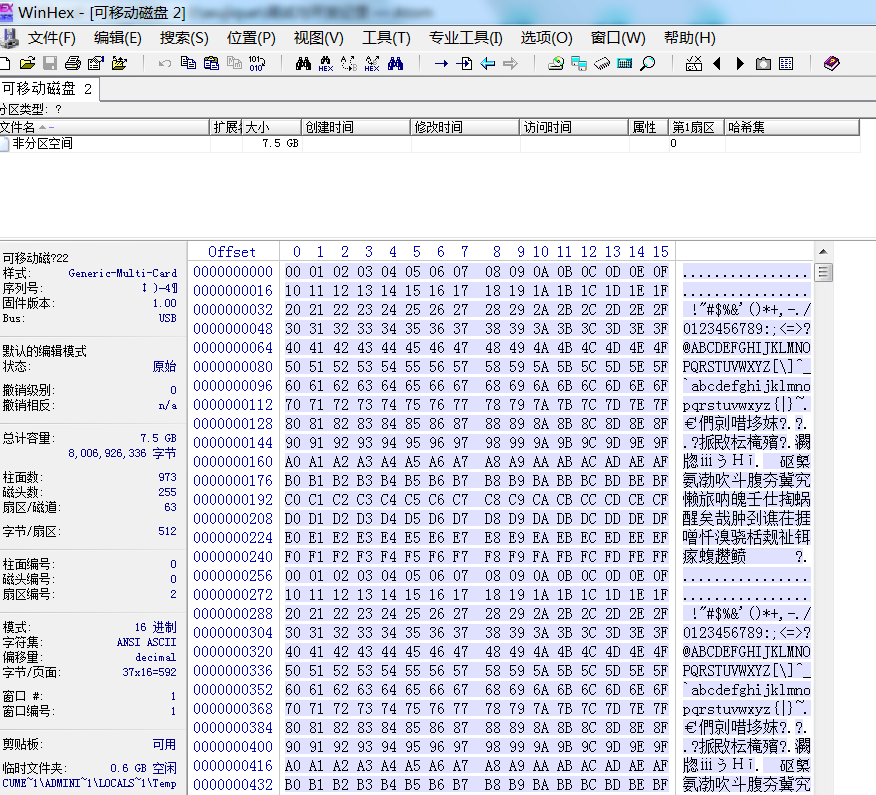Click the hex view scroll-up arrow
Screen dimensions: 876x795
coord(823,252)
